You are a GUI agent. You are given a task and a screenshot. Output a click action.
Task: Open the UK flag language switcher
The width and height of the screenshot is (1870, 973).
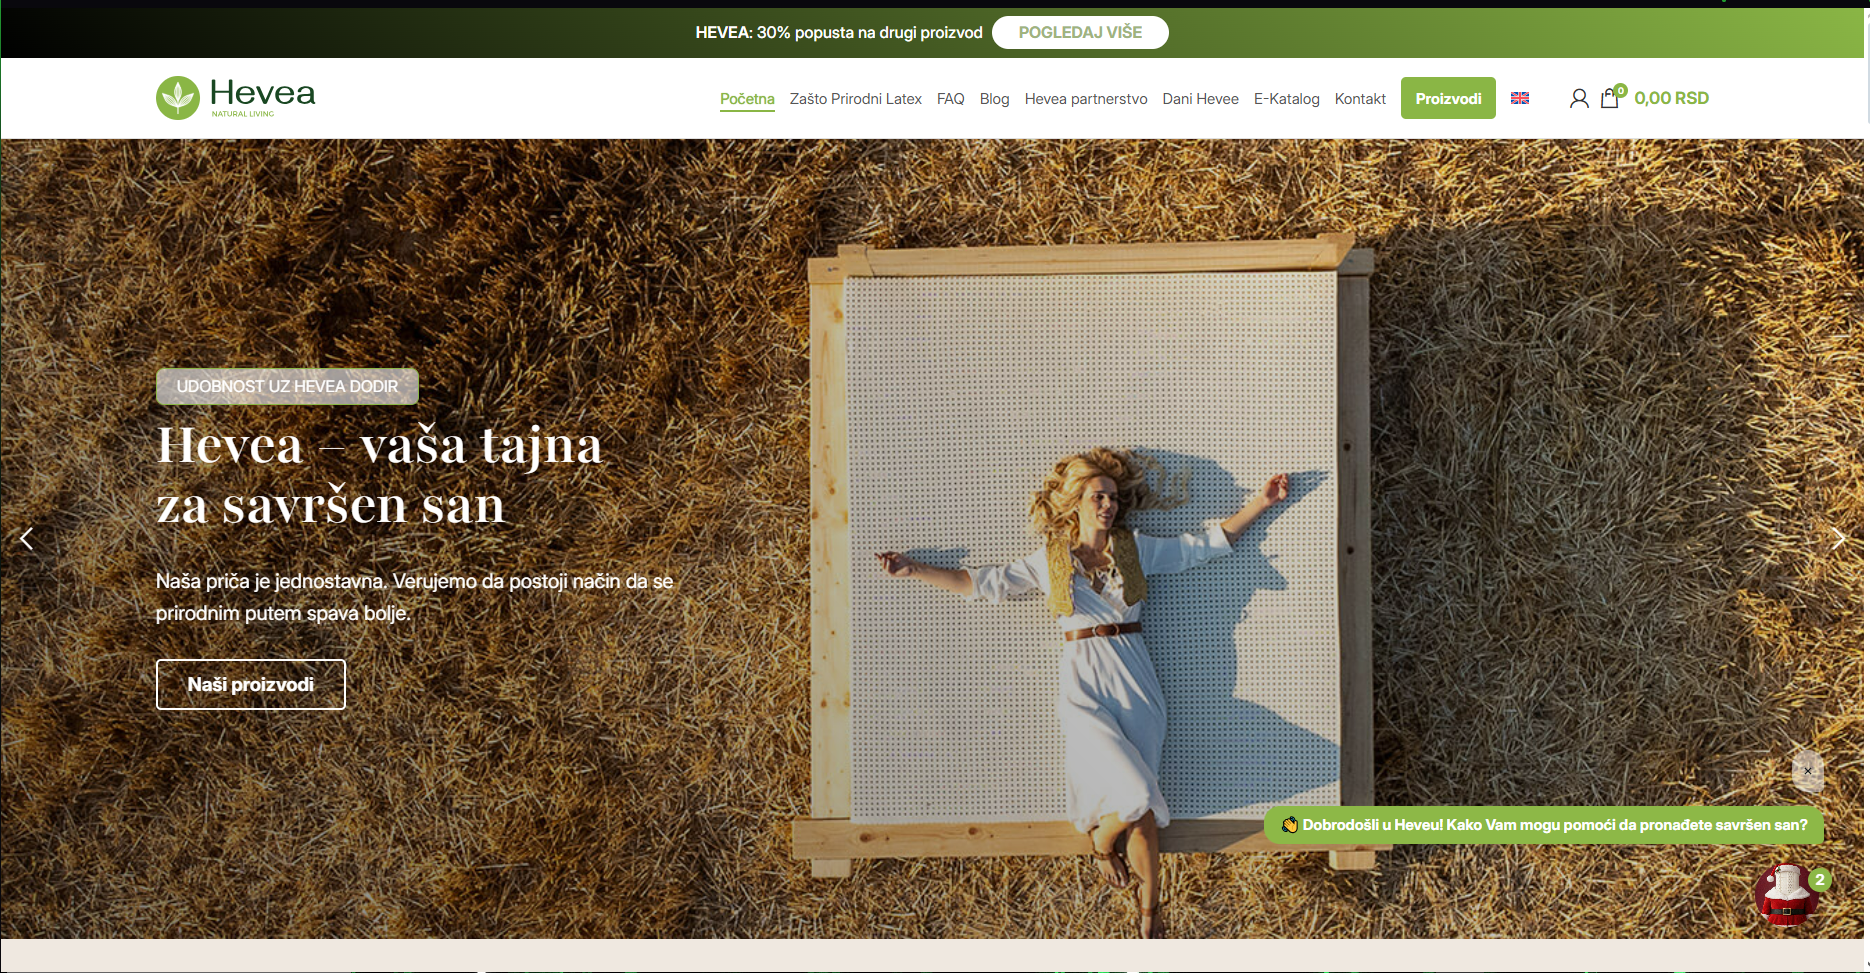[1520, 98]
